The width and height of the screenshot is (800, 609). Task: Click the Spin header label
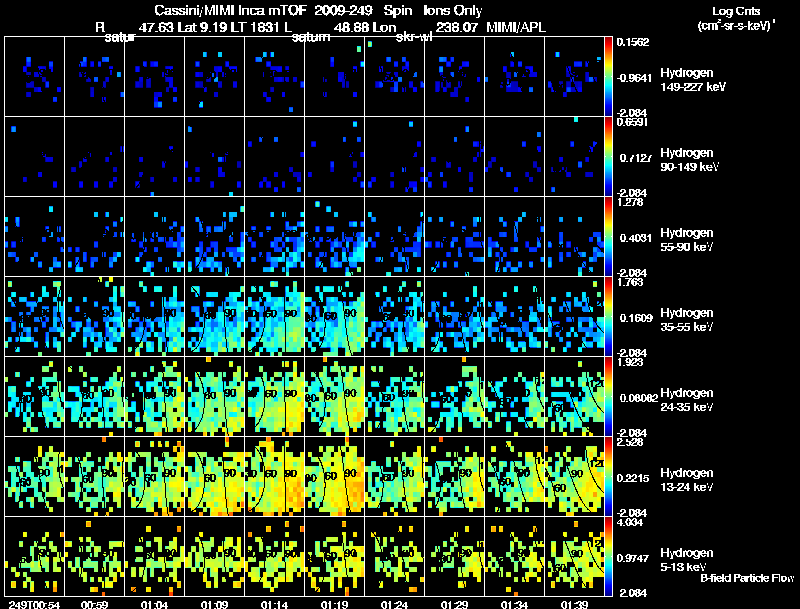pyautogui.click(x=397, y=11)
